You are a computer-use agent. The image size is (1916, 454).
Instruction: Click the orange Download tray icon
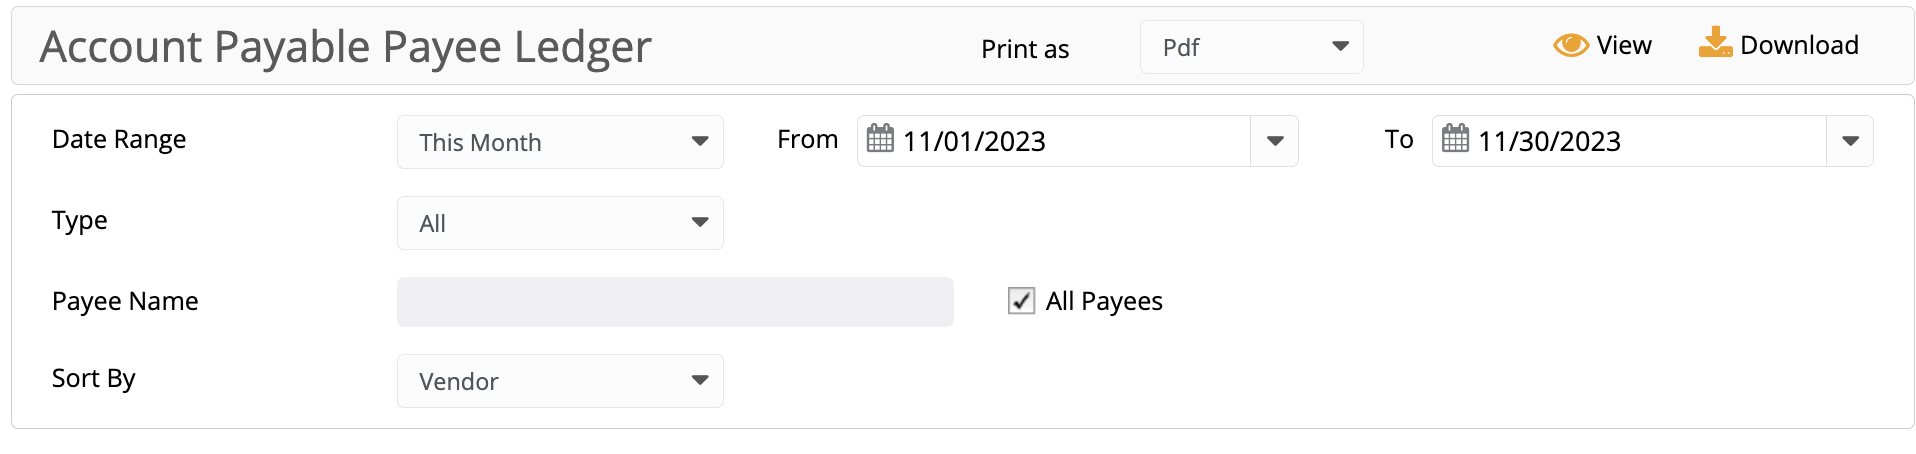click(1715, 43)
